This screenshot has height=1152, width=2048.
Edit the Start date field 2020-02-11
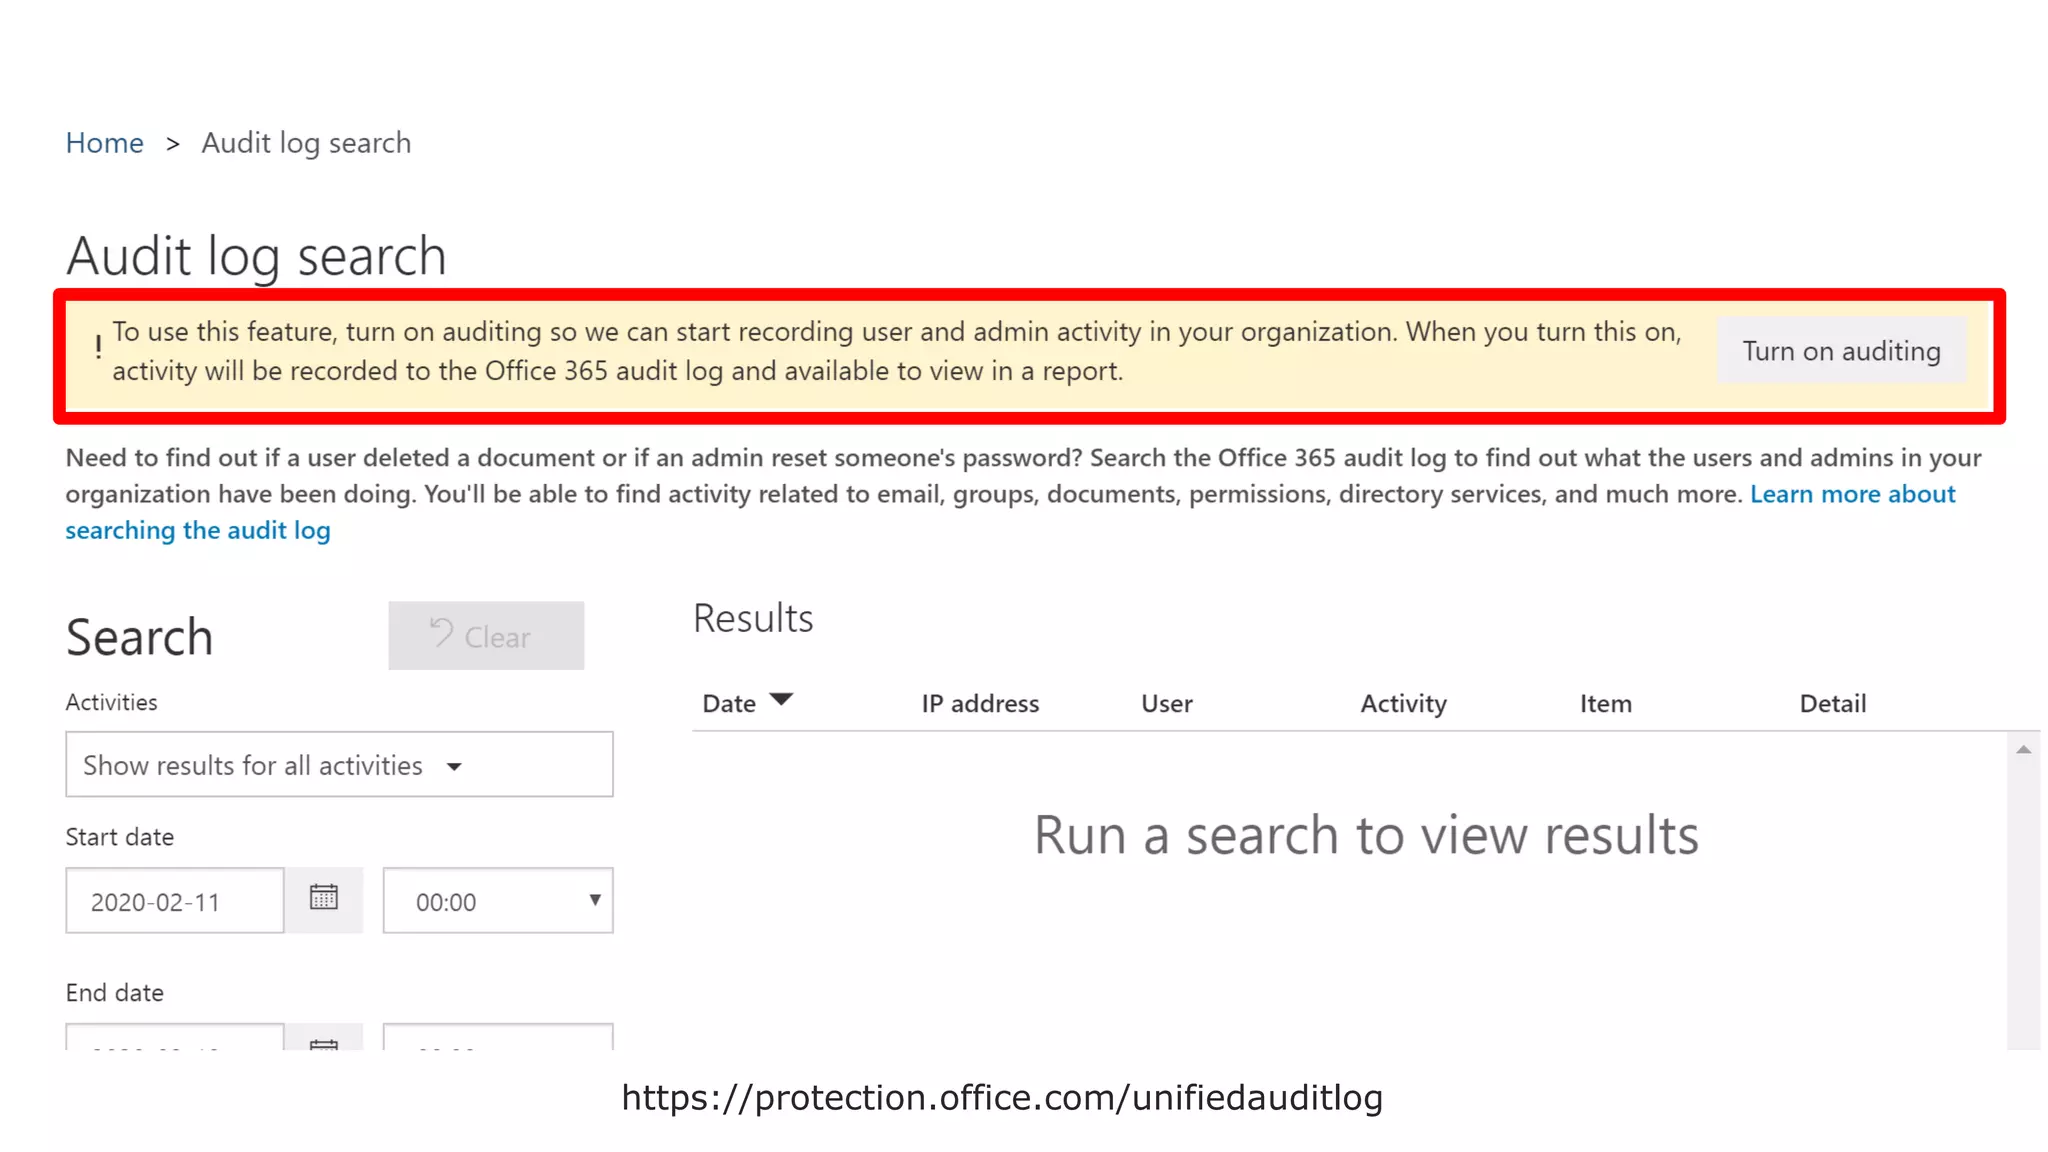(175, 901)
